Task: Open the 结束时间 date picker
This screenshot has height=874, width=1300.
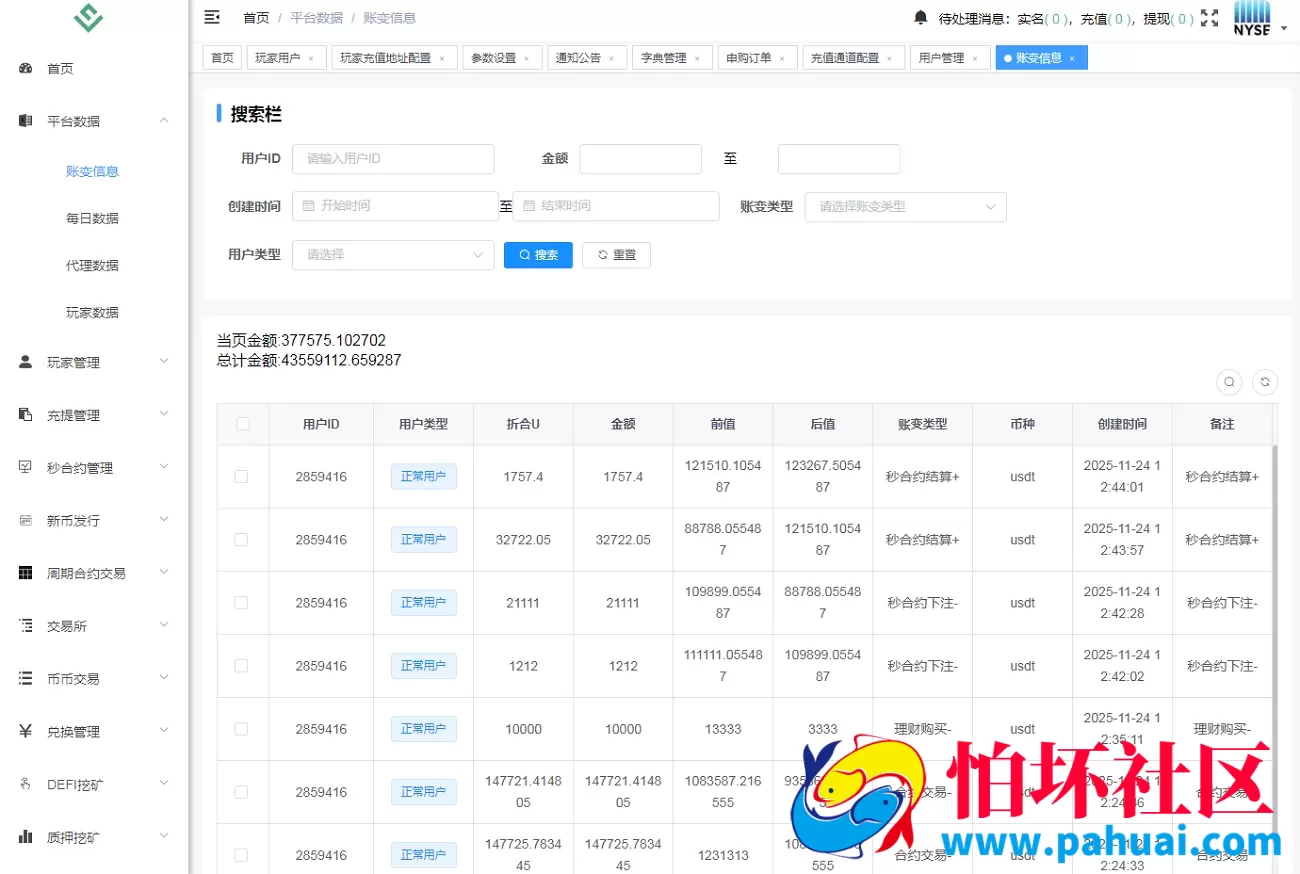Action: (616, 206)
